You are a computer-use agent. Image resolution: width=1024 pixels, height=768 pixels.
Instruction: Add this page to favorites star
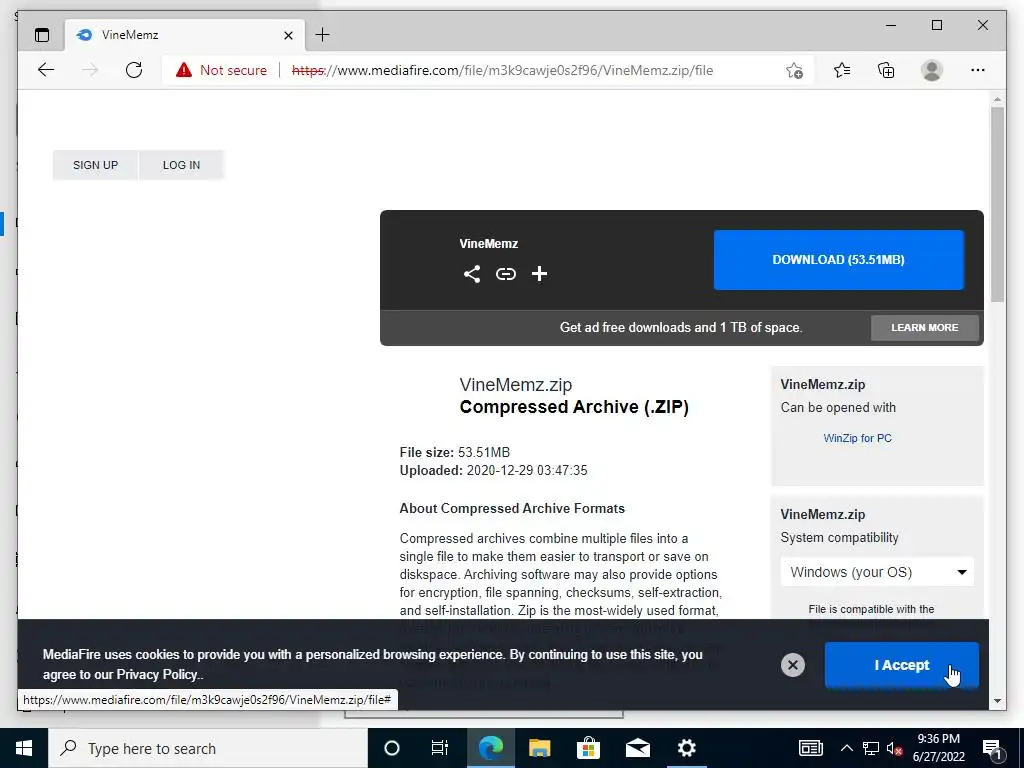coord(794,70)
